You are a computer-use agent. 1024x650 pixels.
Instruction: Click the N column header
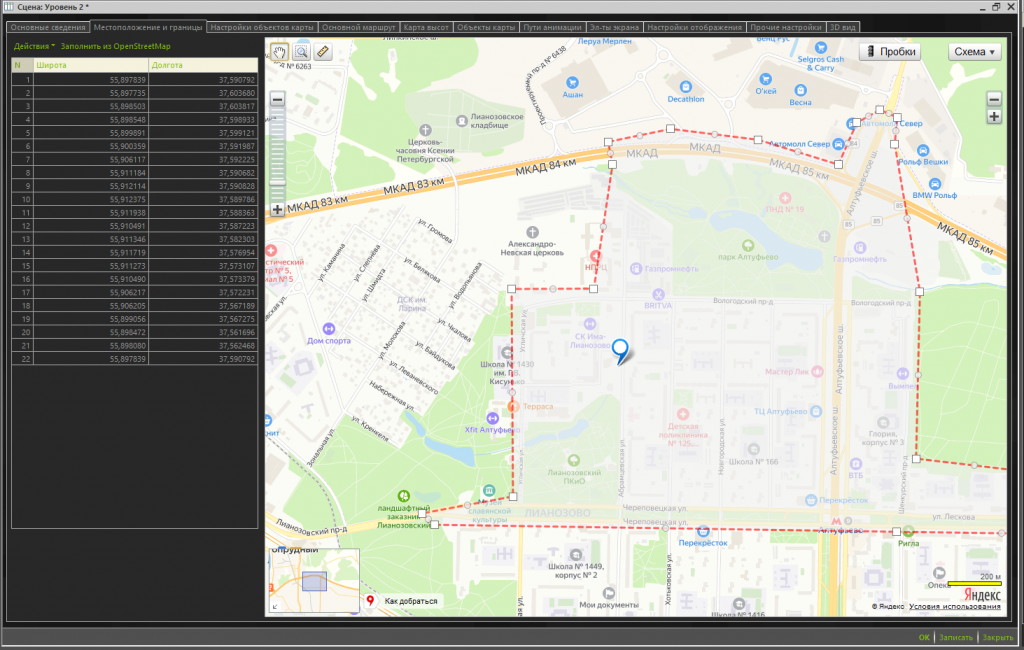[22, 65]
